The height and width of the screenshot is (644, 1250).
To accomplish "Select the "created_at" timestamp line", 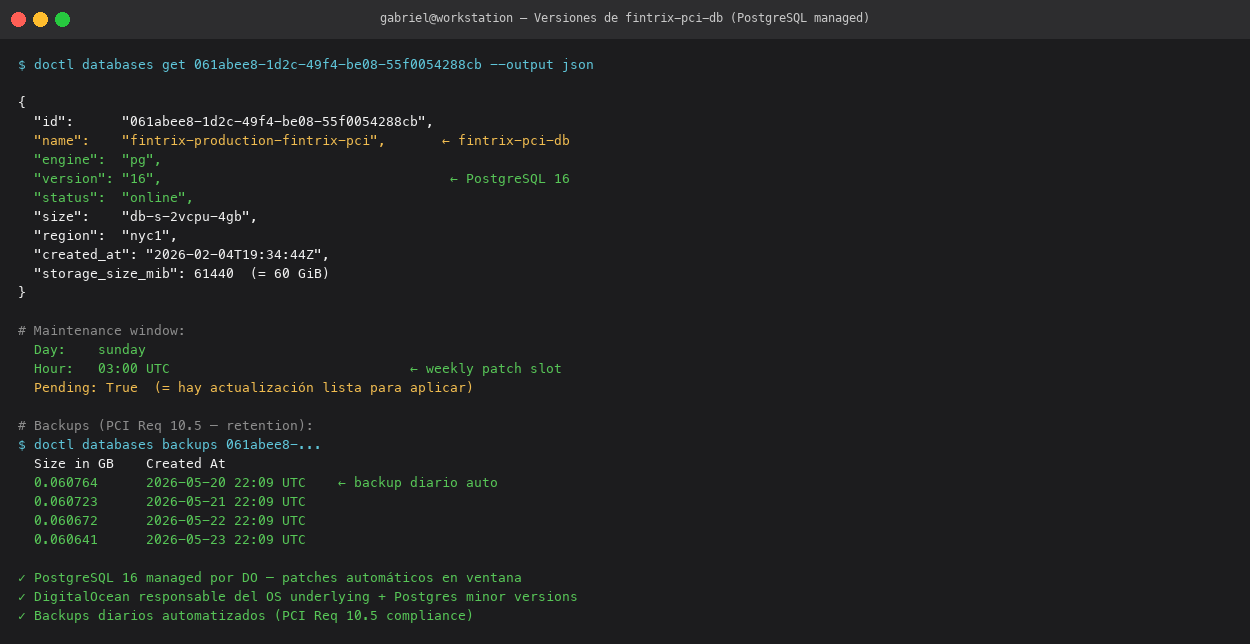I will point(182,254).
